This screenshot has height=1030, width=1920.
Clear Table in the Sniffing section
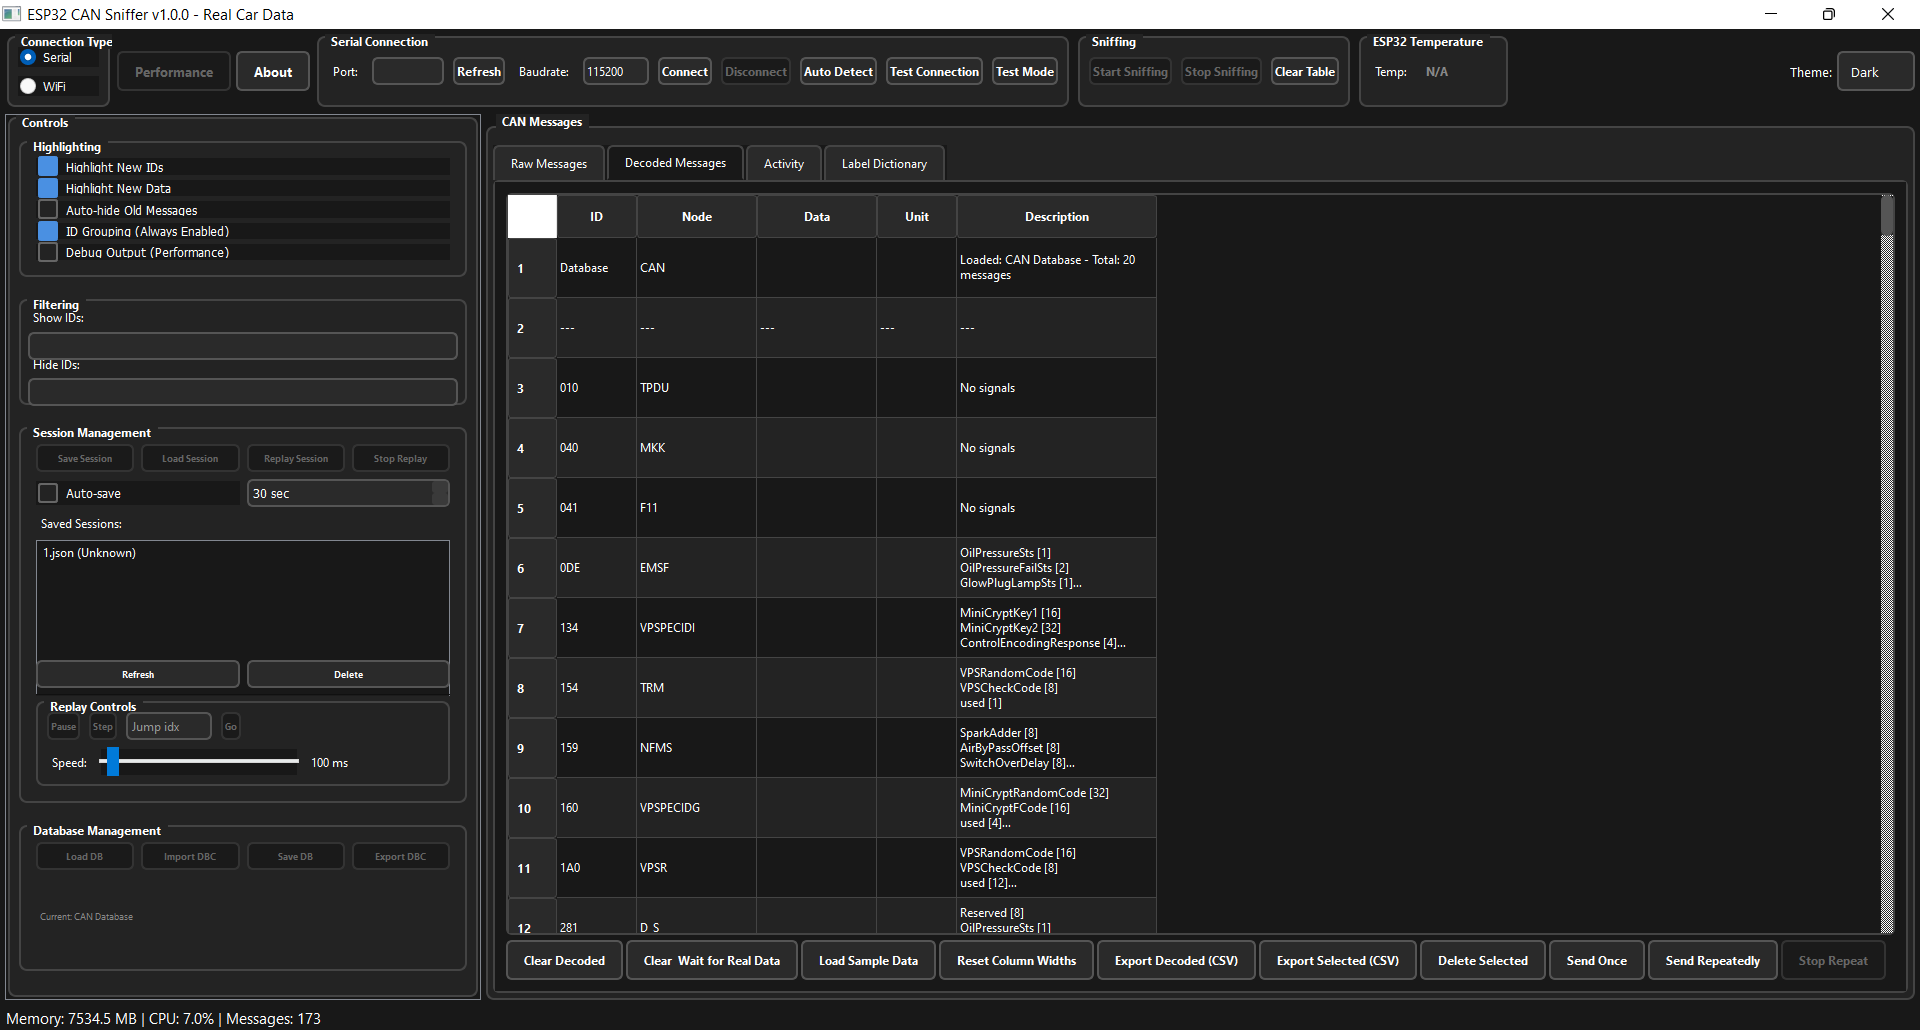(x=1304, y=71)
